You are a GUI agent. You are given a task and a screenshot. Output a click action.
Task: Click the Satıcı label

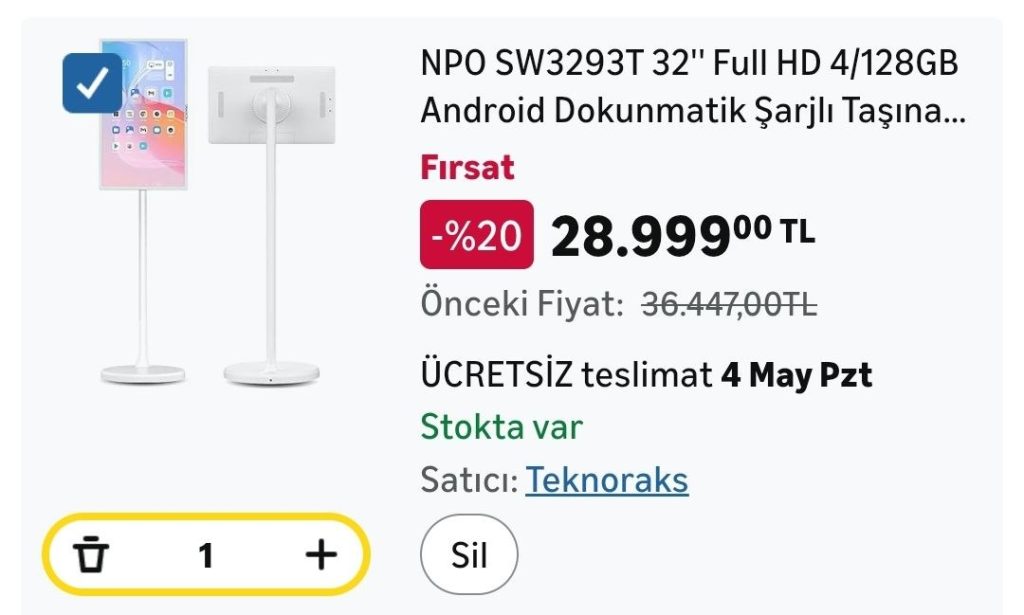point(468,481)
